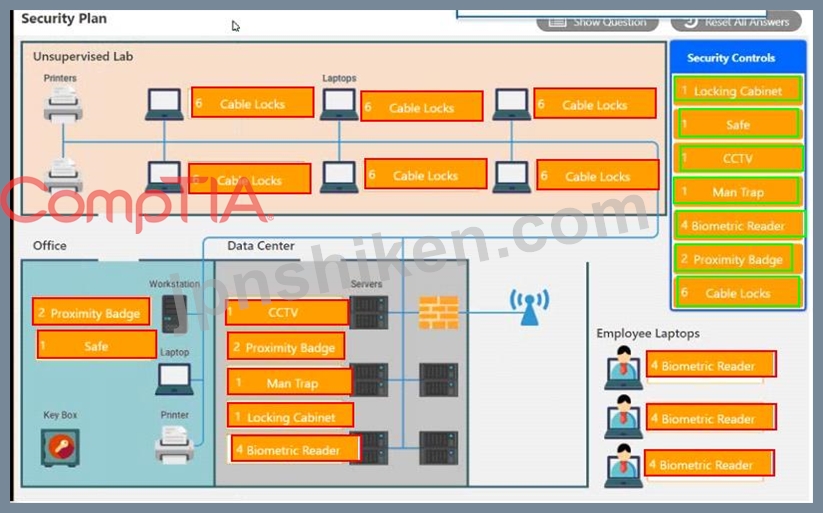Select the top-right laptop icon in Unsupervised Lab
This screenshot has height=513, width=823.
tap(512, 104)
